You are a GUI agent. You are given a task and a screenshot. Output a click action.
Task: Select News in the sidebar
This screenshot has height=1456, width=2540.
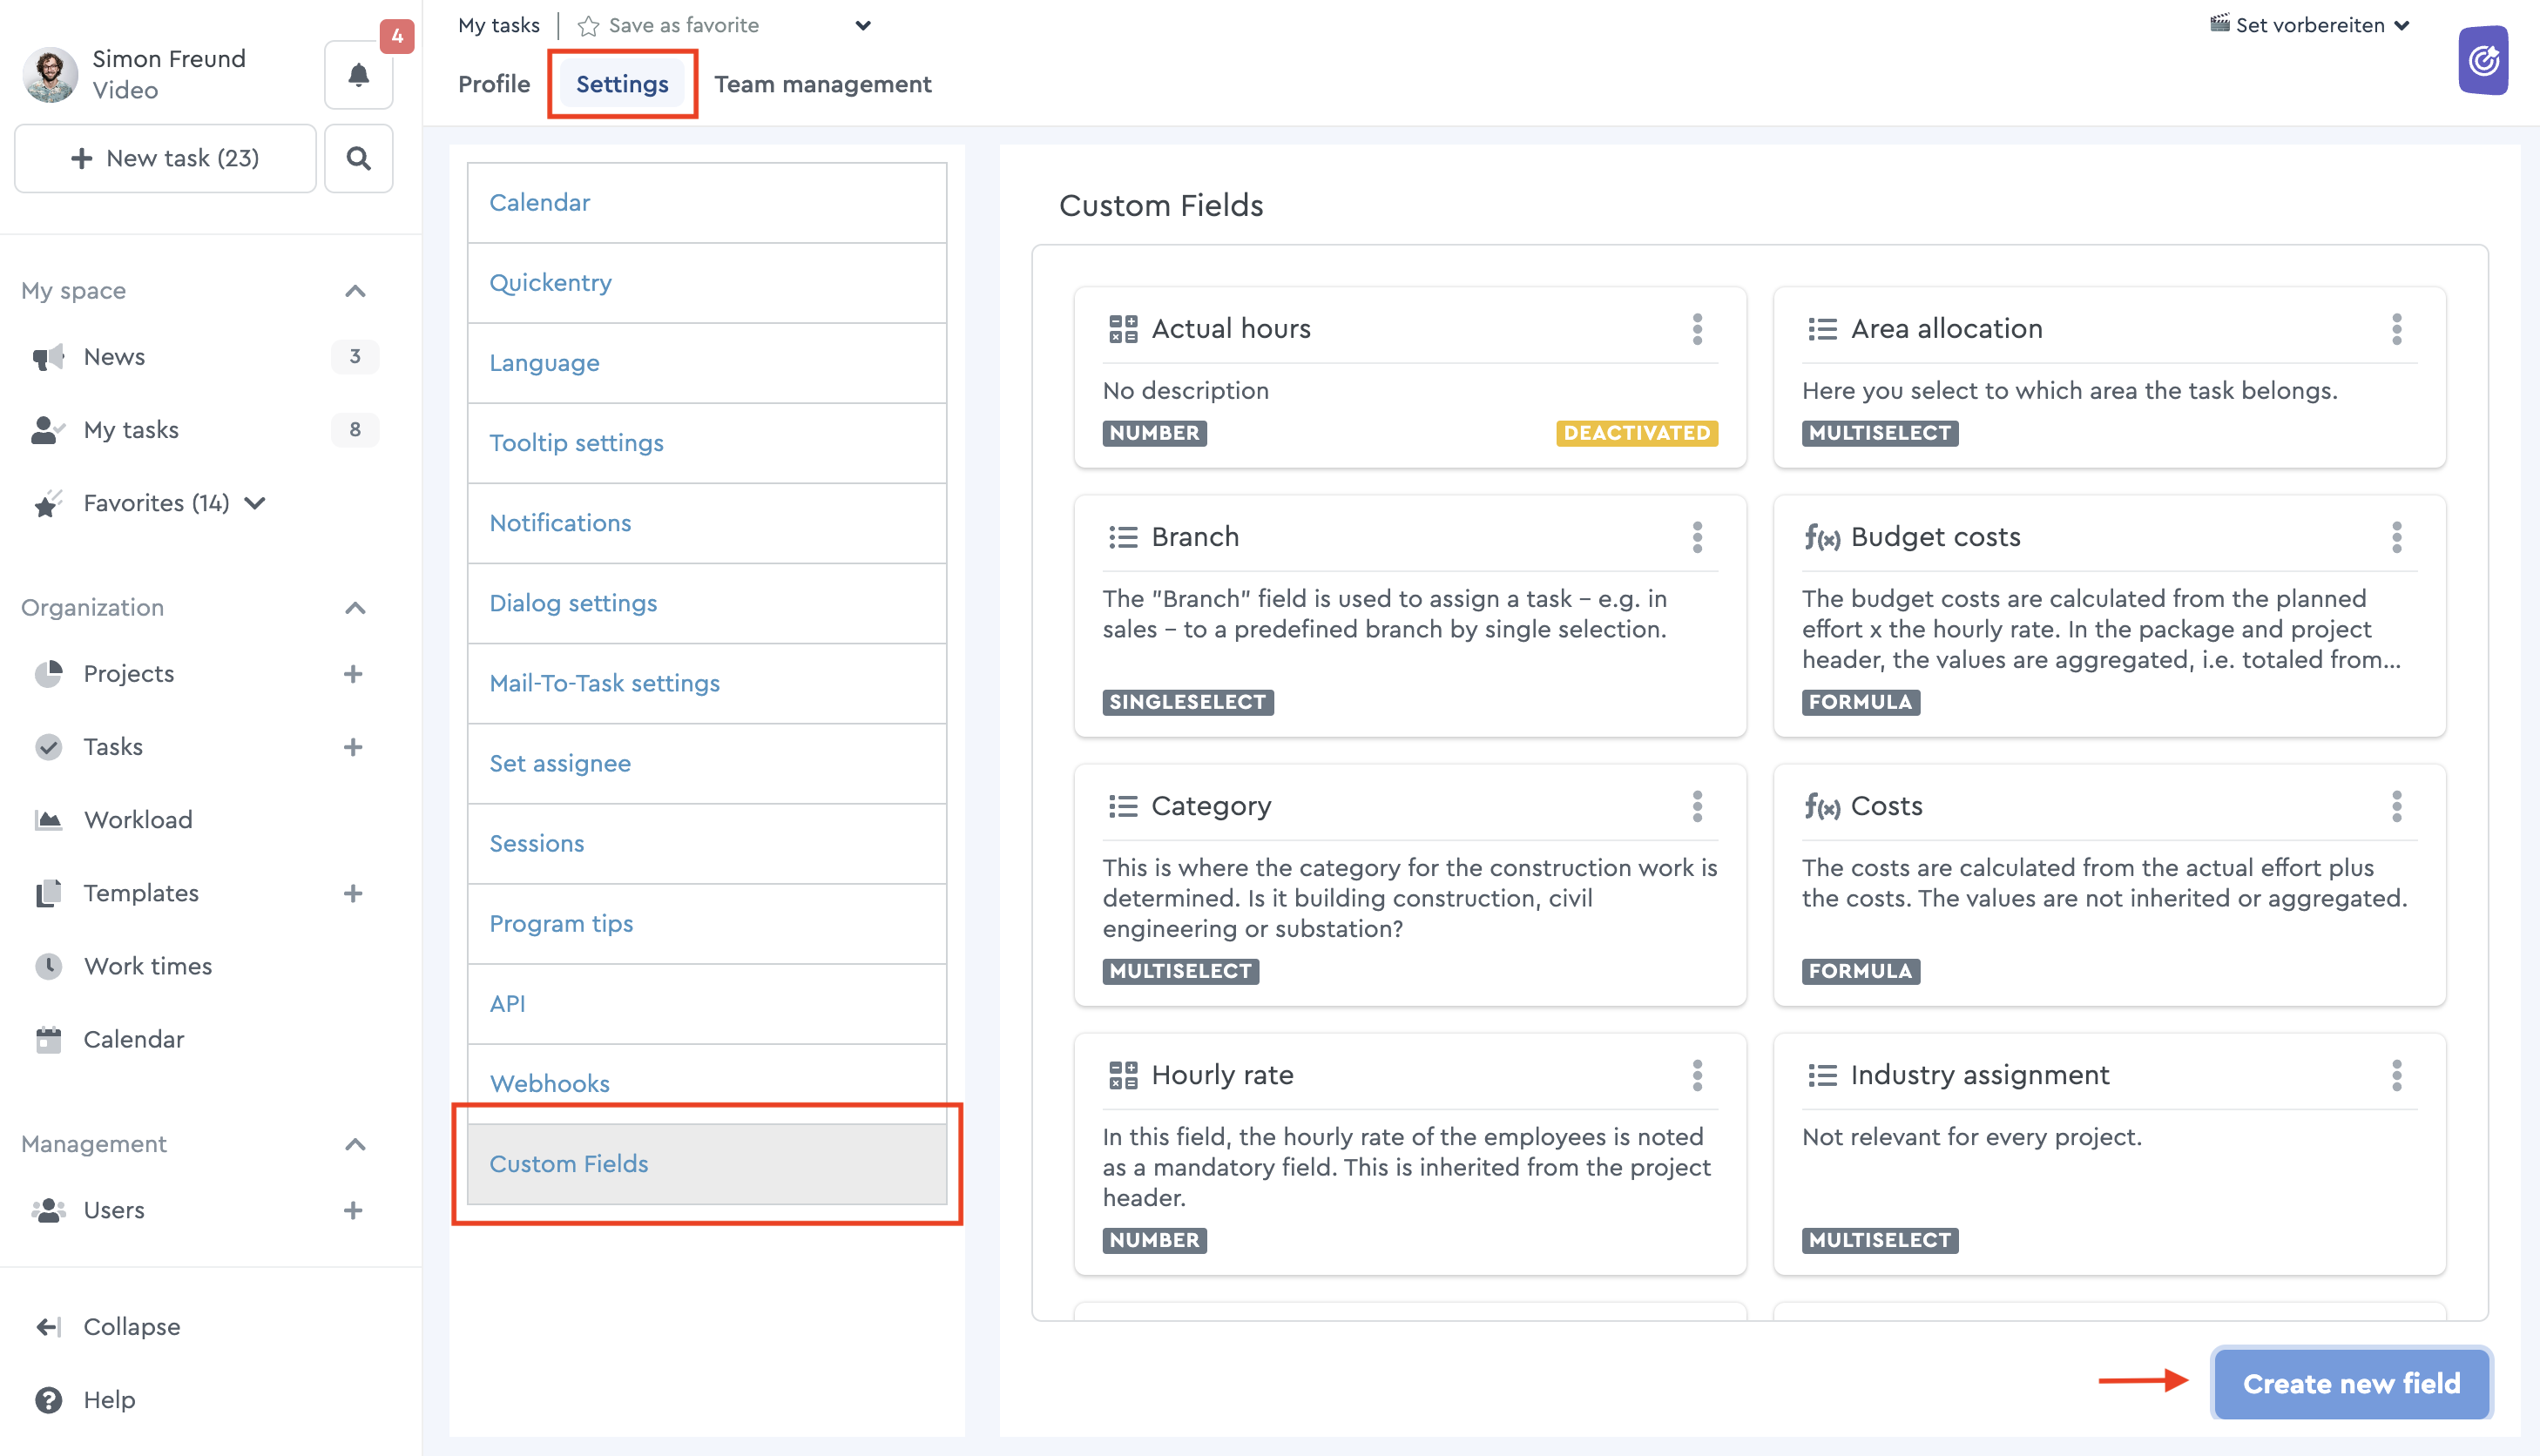(x=113, y=356)
